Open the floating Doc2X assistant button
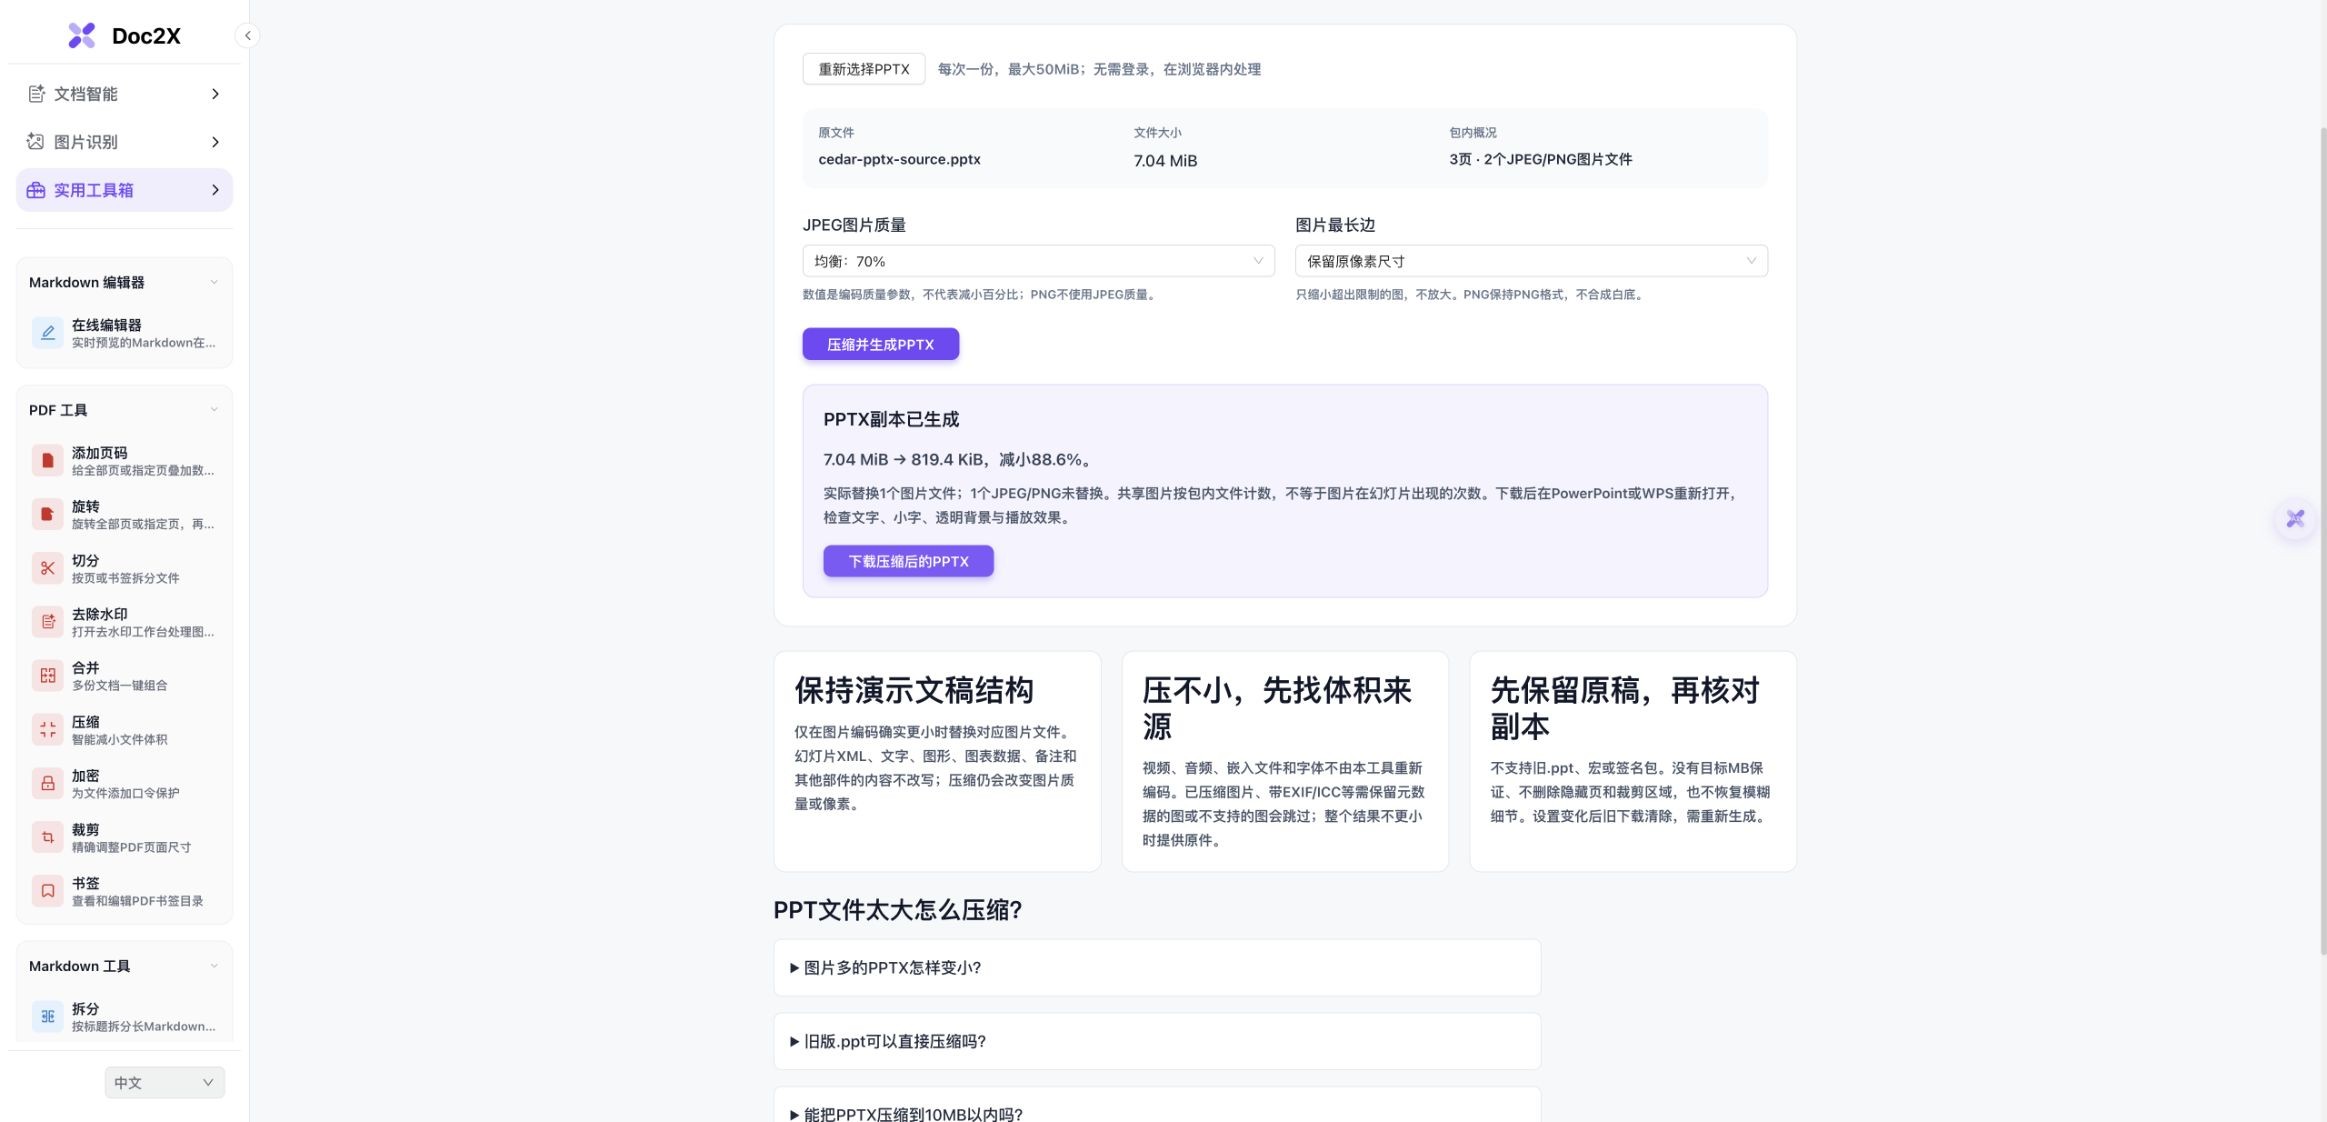 2295,519
